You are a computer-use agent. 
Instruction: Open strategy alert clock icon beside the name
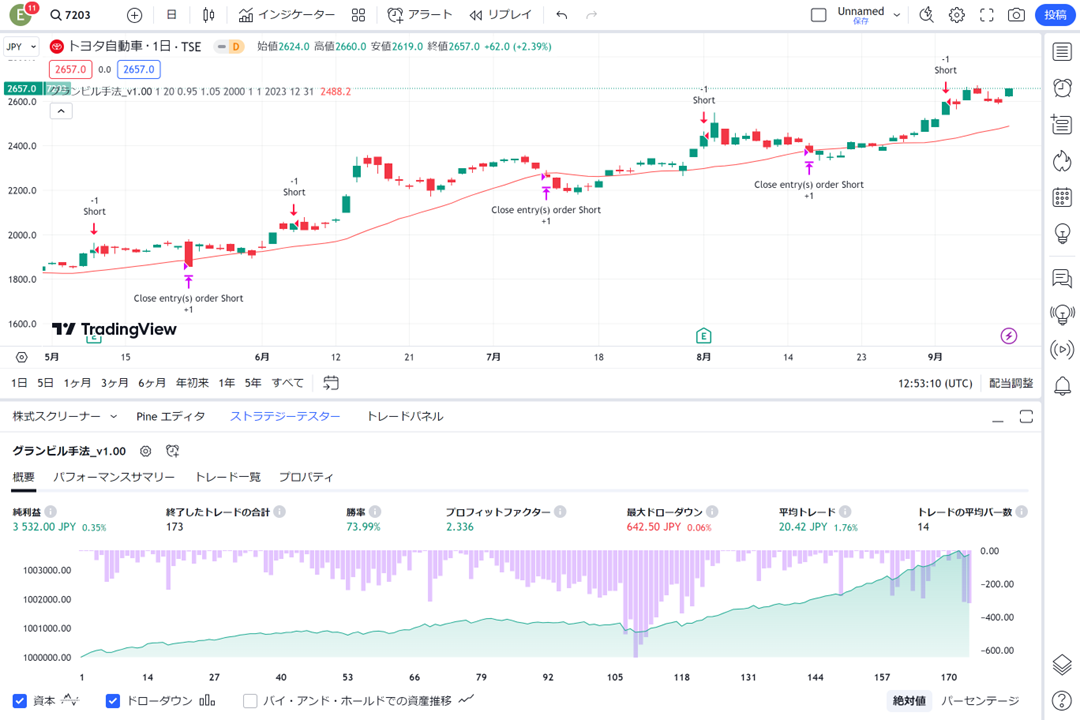point(173,451)
